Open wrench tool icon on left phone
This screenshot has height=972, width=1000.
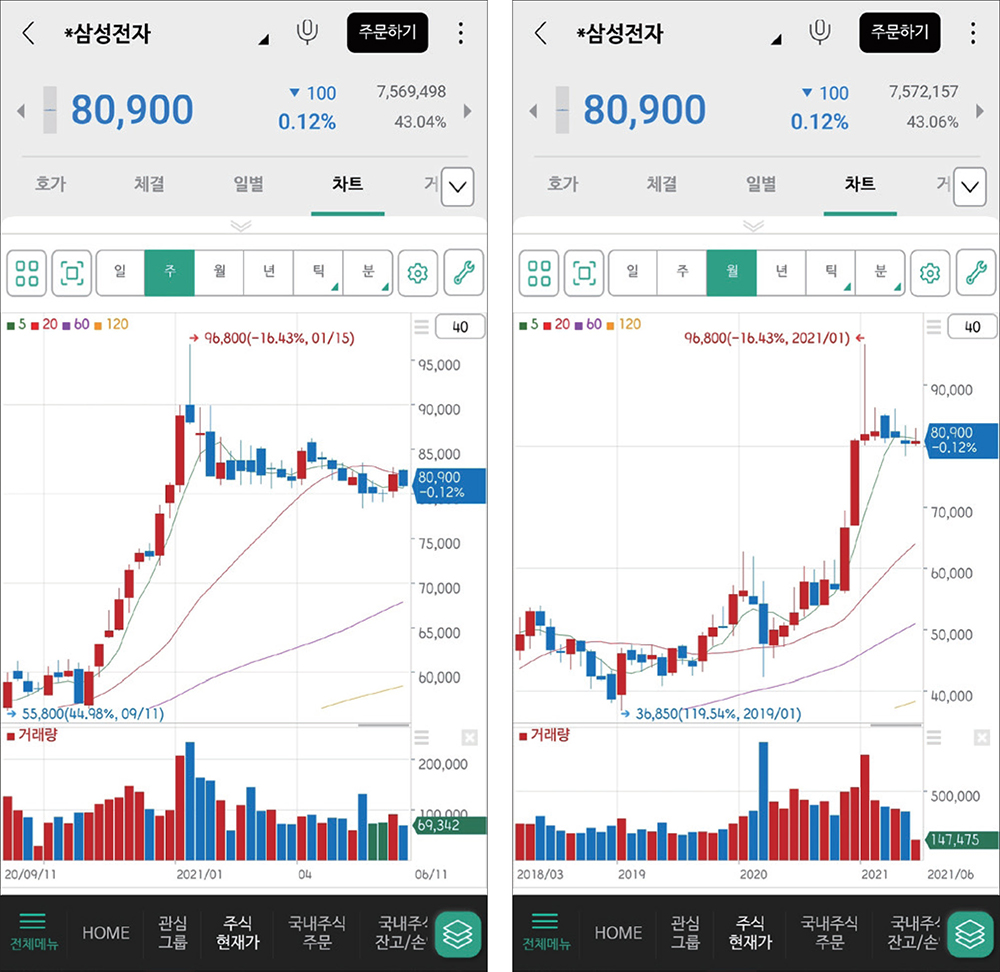click(464, 273)
